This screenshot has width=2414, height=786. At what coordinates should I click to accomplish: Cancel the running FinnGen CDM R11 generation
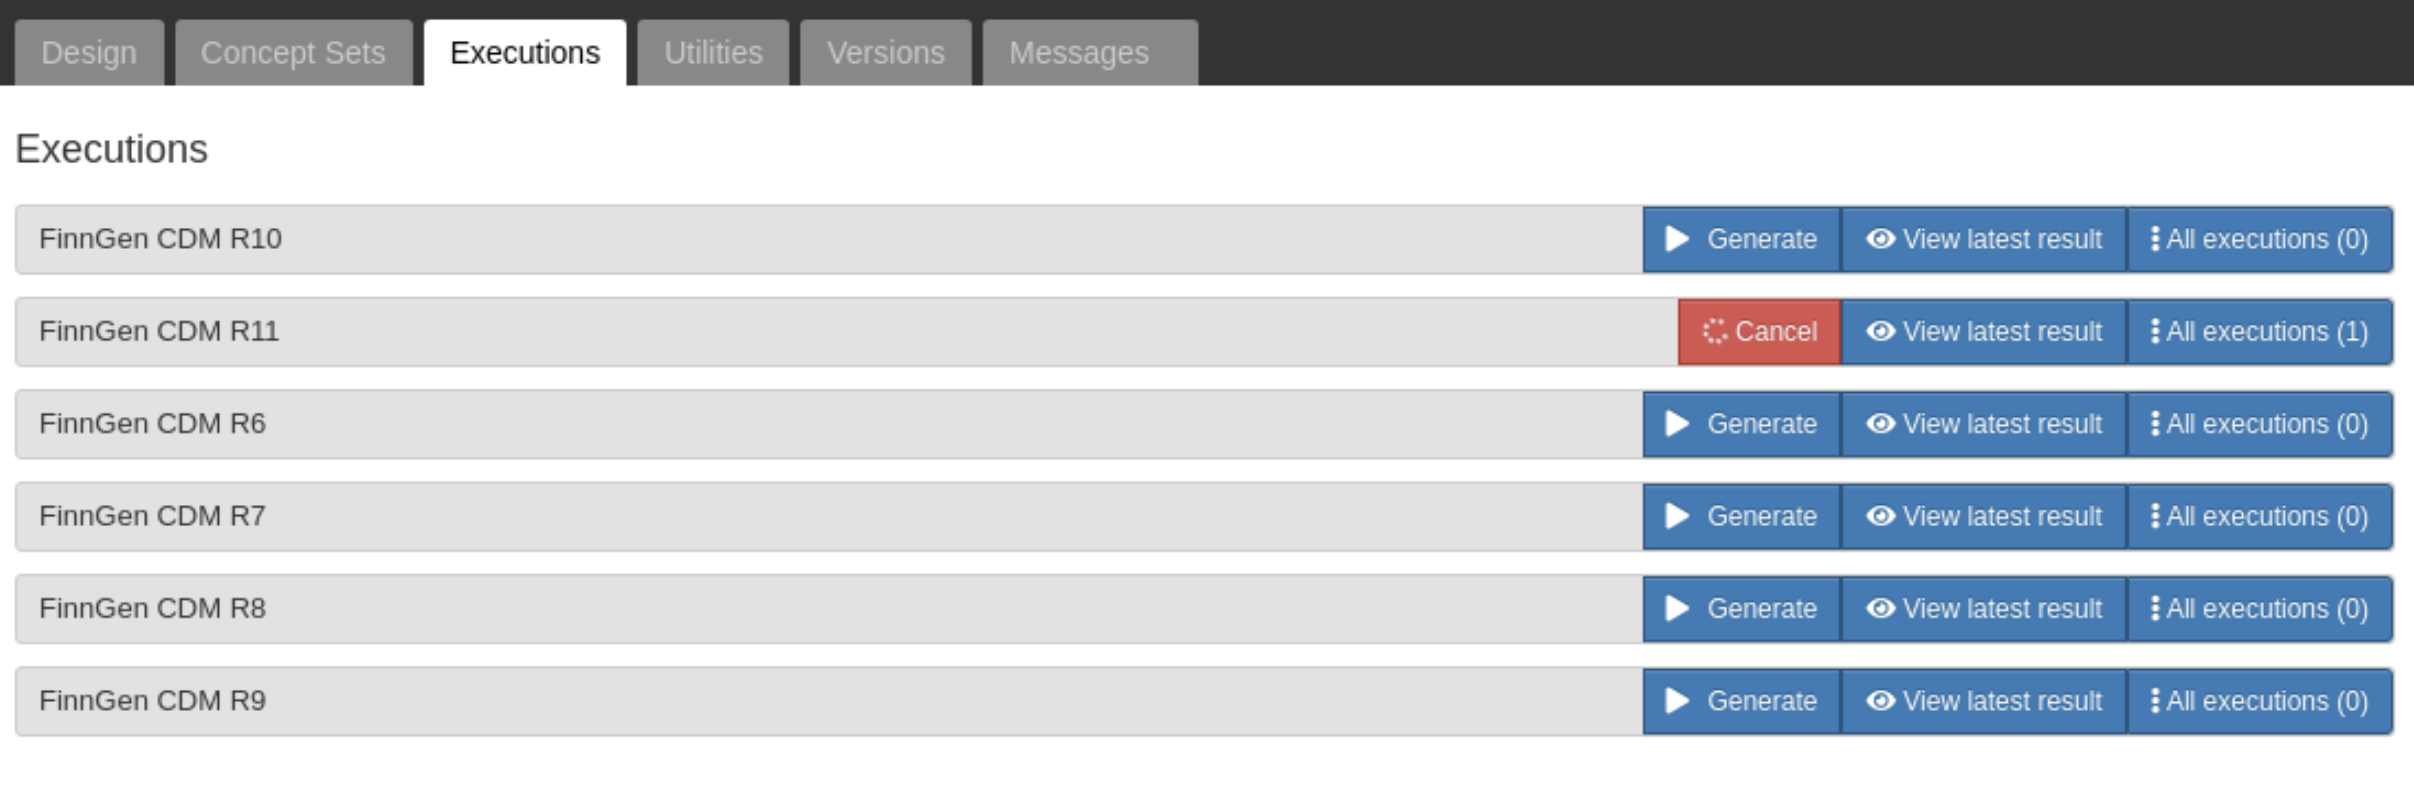pos(1759,331)
